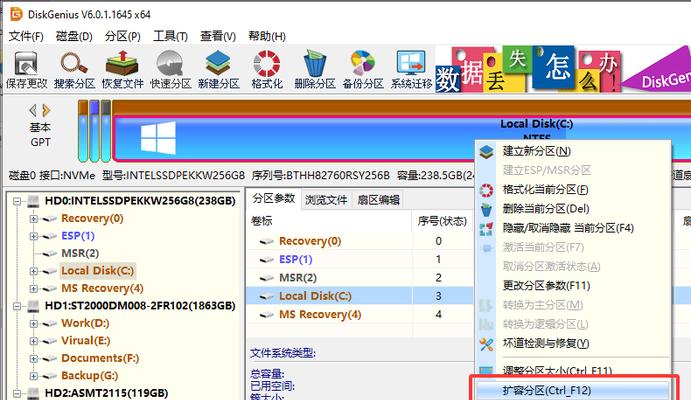Expand the Documents(F:) tree node
This screenshot has height=400, width=691.
click(x=33, y=358)
